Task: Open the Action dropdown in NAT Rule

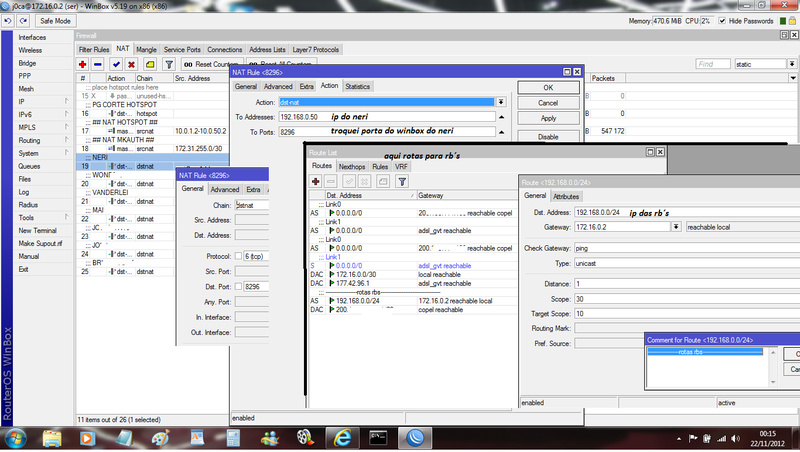Action: (501, 102)
